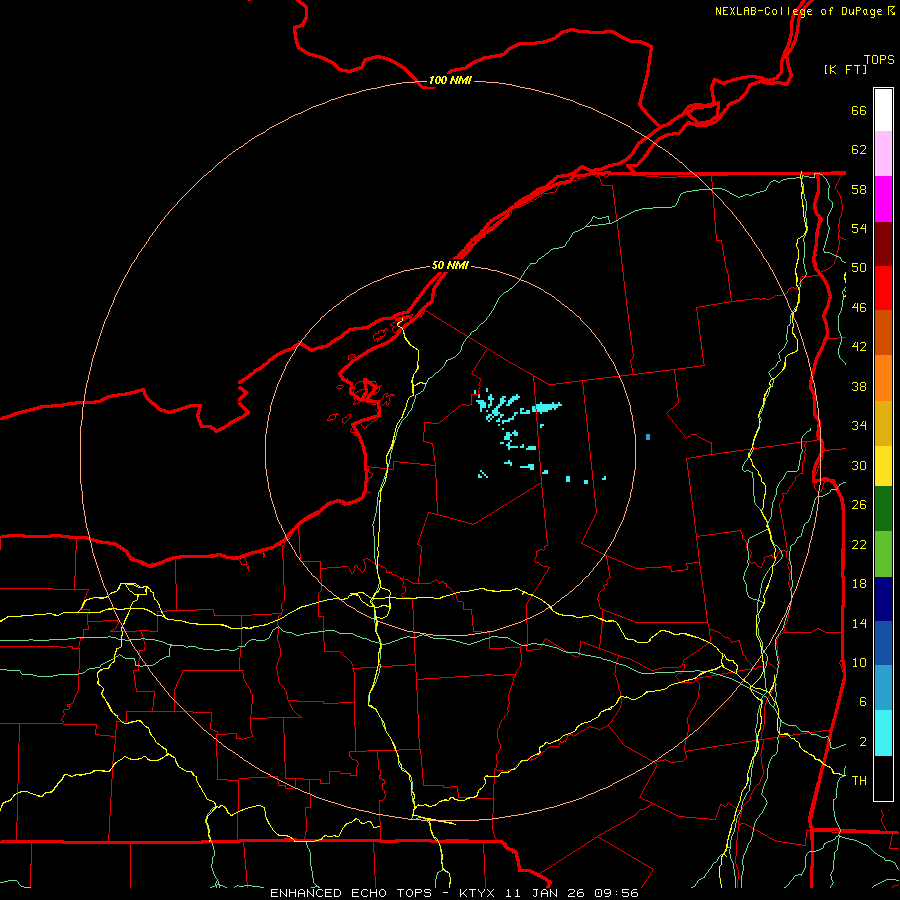Click the dark green swatch near 26

[883, 509]
